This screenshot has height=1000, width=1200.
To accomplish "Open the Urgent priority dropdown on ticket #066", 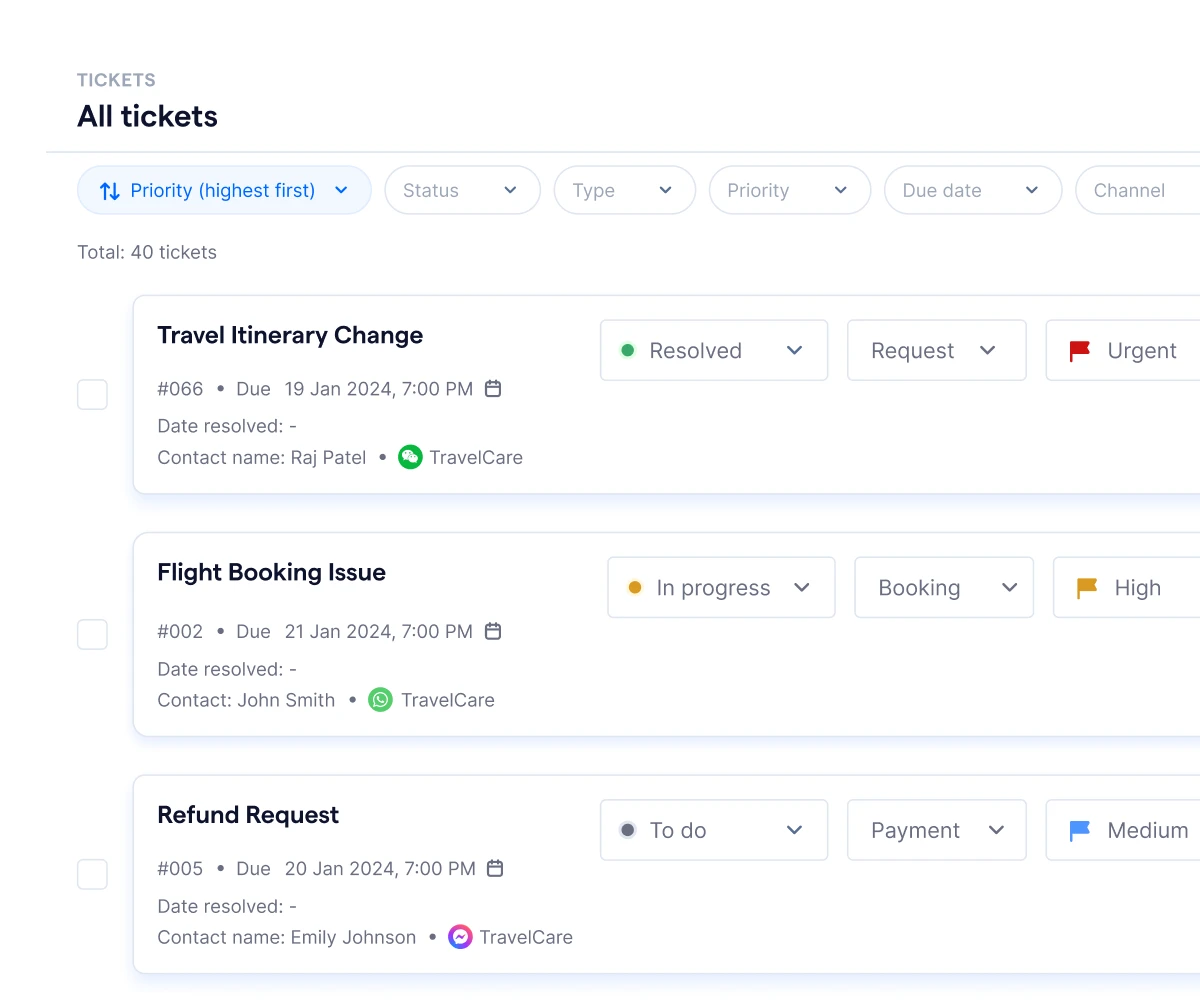I will [1123, 350].
